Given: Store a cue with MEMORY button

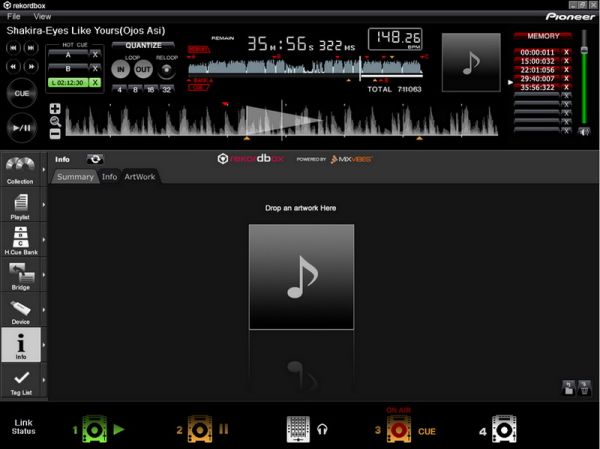Looking at the screenshot, I should pyautogui.click(x=543, y=36).
